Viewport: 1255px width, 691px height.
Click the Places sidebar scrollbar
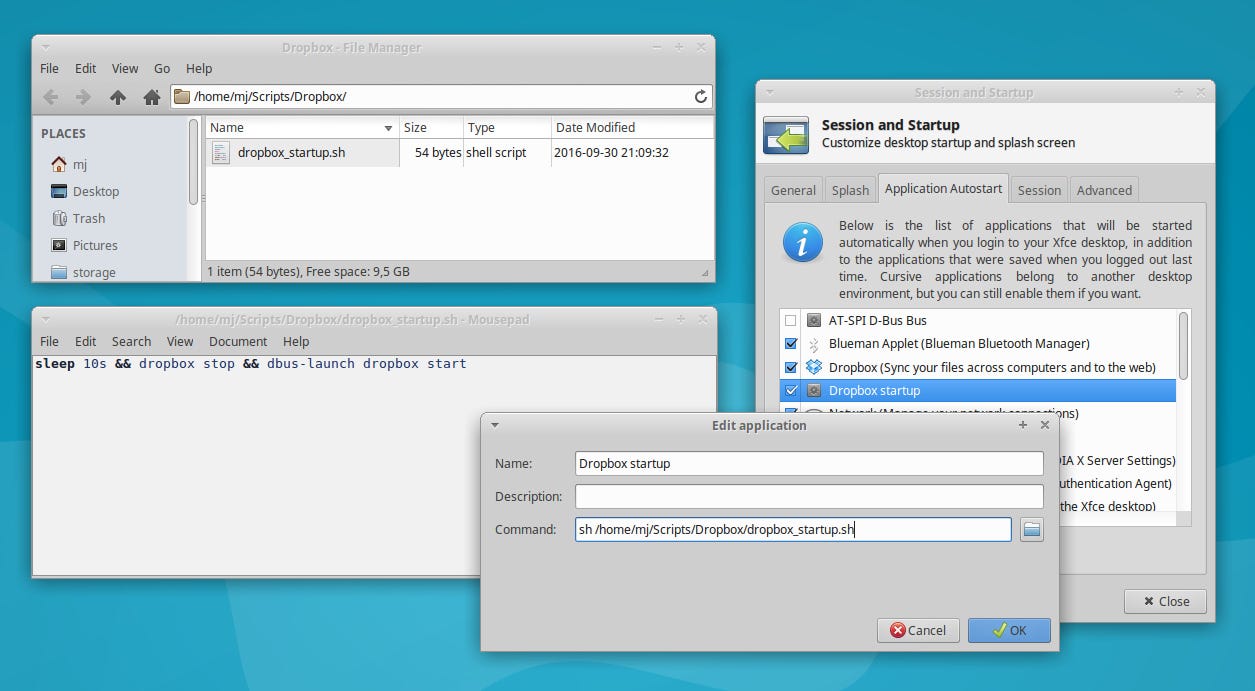pos(193,162)
